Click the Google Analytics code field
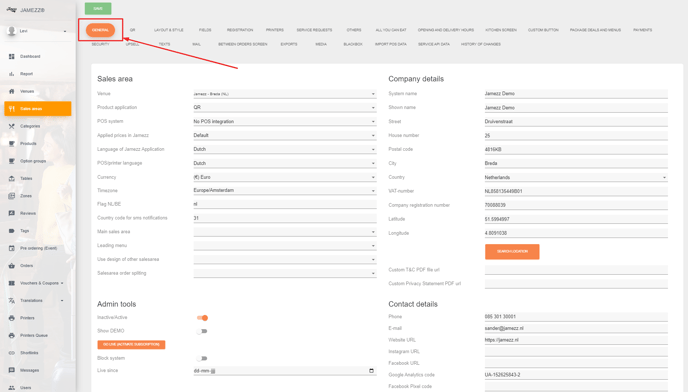 [x=576, y=375]
